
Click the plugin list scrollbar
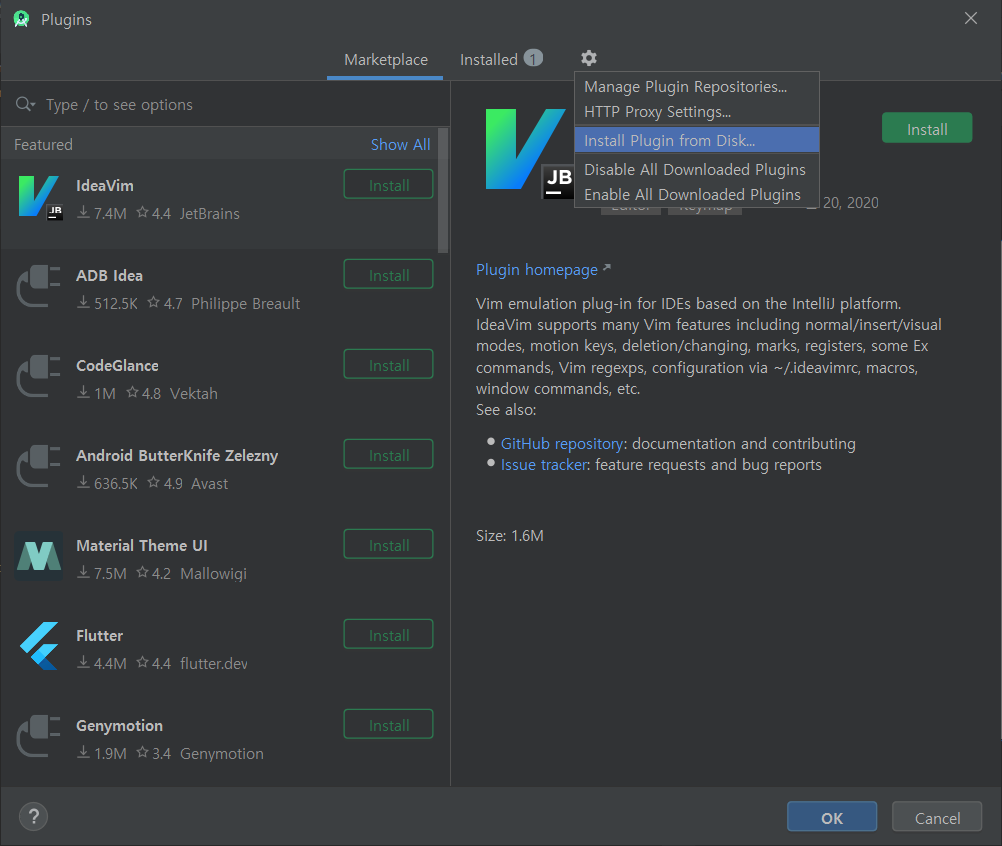443,190
